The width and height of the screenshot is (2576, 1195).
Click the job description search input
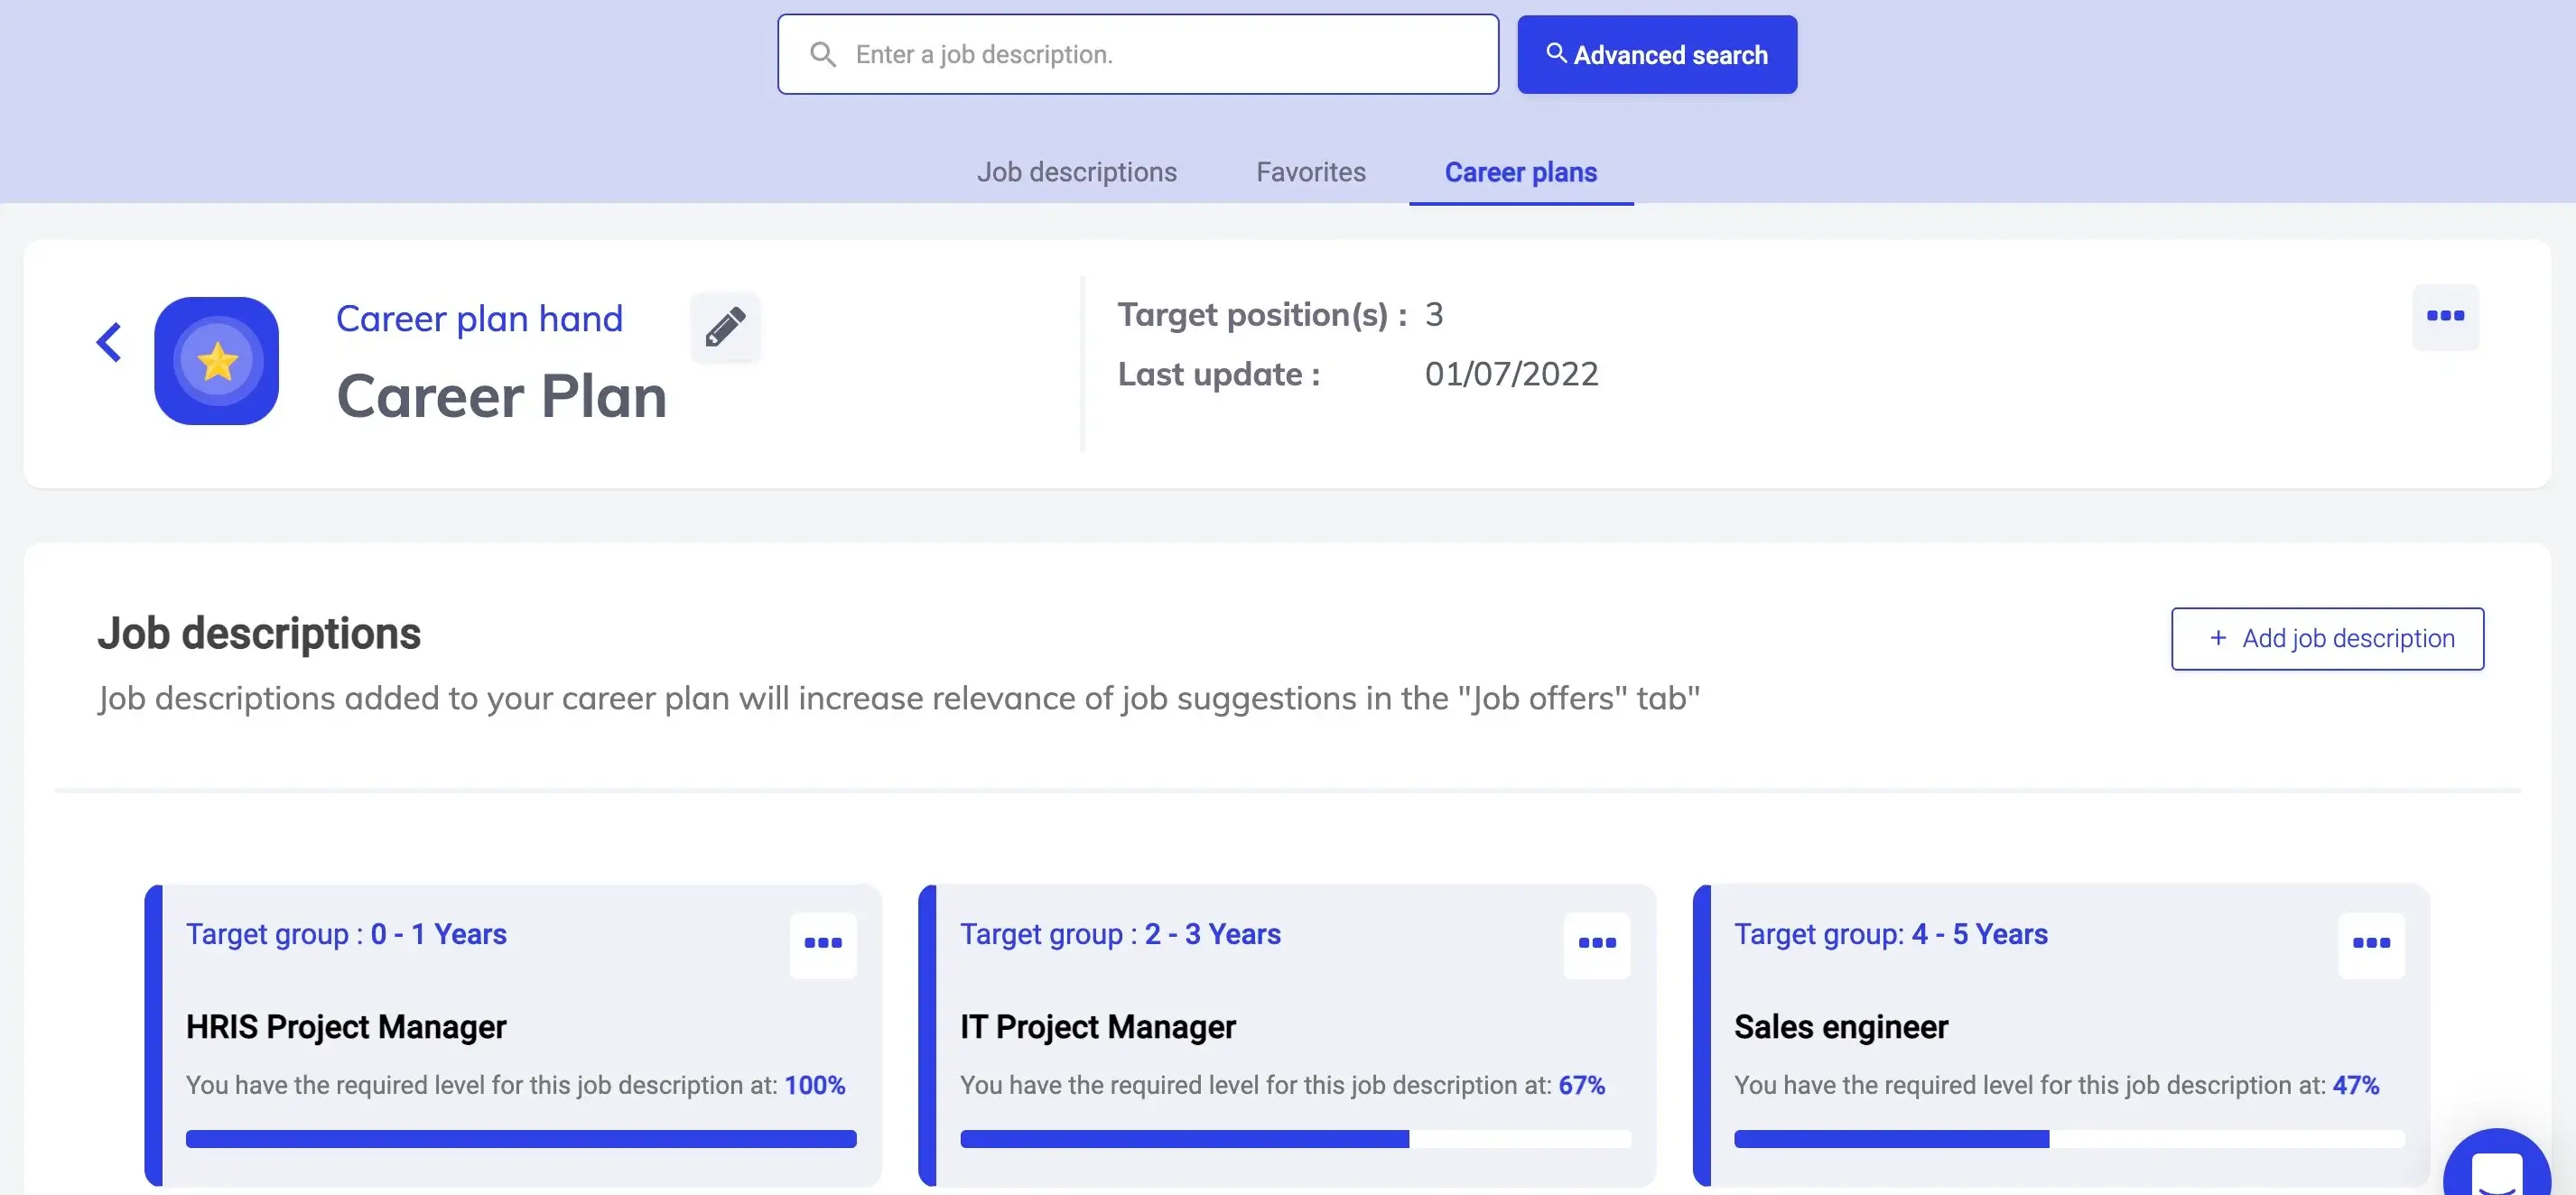pos(1138,54)
